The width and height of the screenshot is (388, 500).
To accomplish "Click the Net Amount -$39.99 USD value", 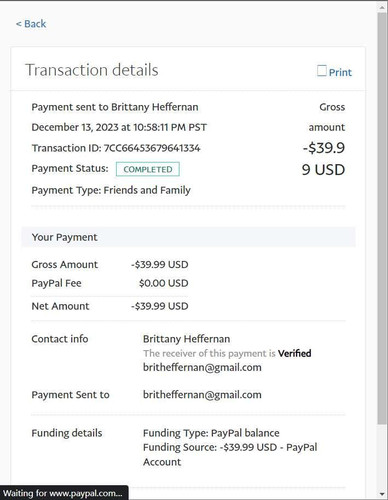I will point(160,306).
